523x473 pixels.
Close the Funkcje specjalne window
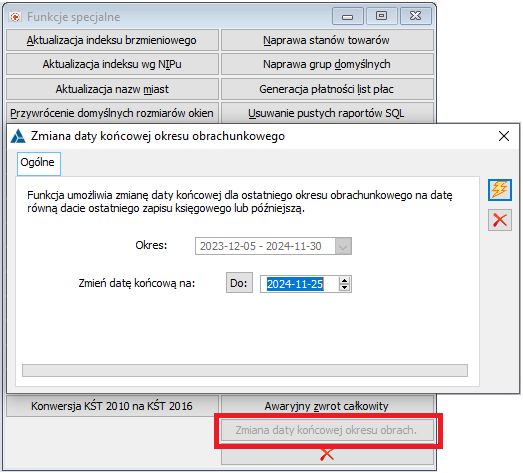[416, 16]
